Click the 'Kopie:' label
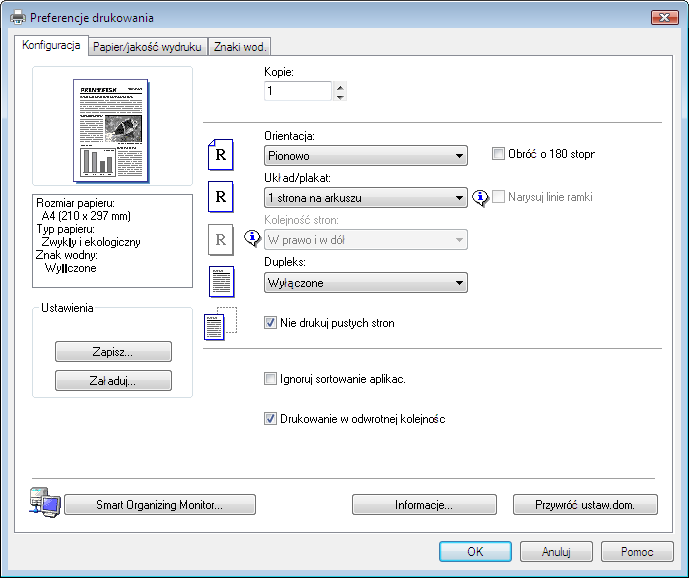 [x=279, y=72]
